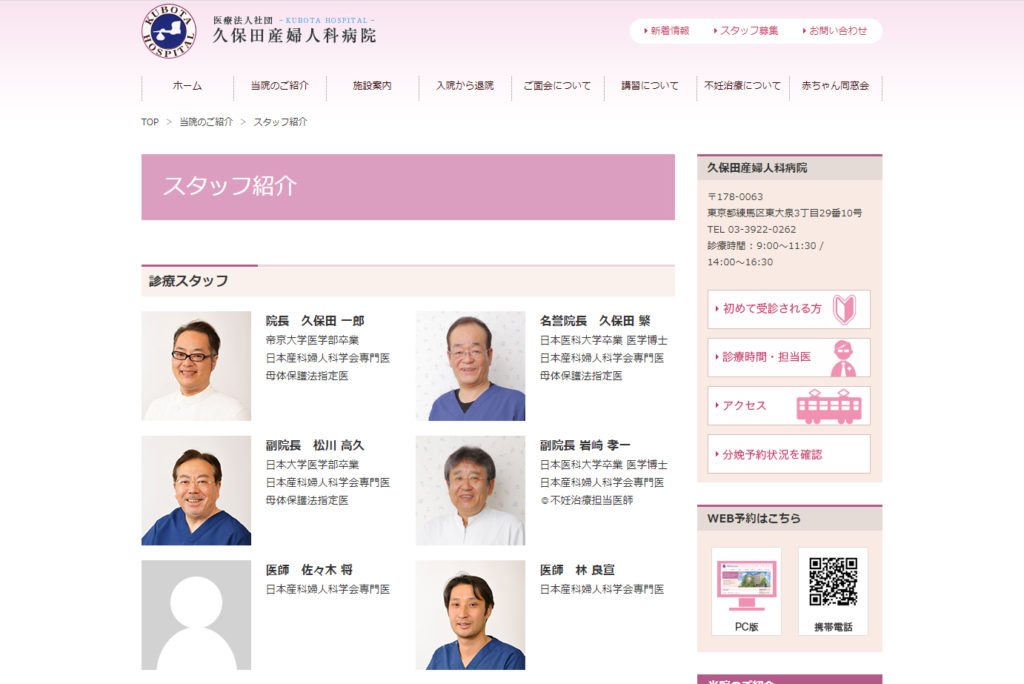Open the 施設案内 navigation item
Viewport: 1024px width, 684px height.
click(x=372, y=86)
